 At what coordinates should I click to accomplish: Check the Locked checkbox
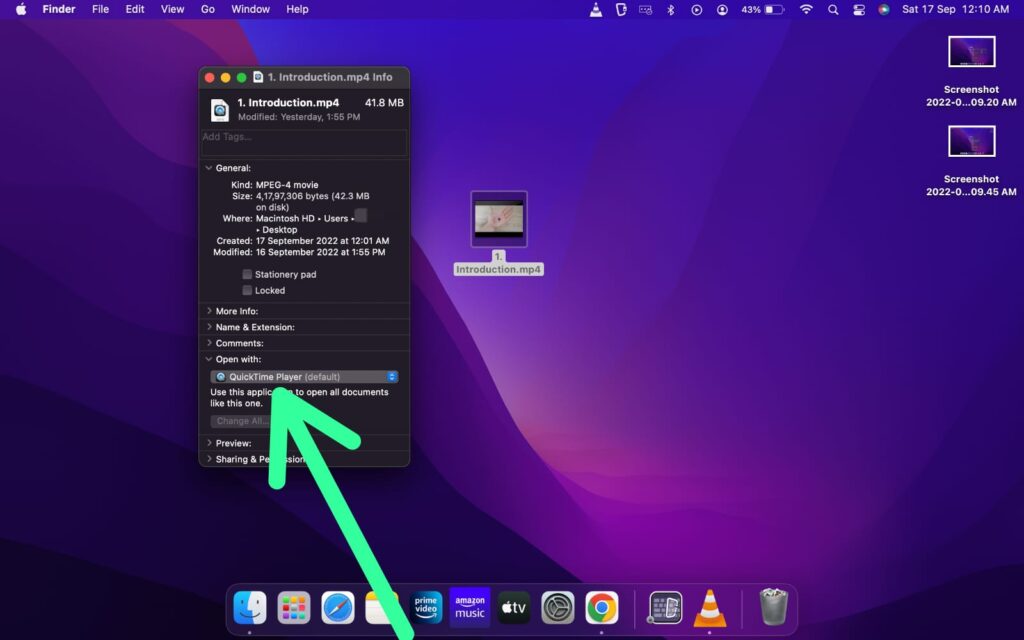[x=247, y=290]
